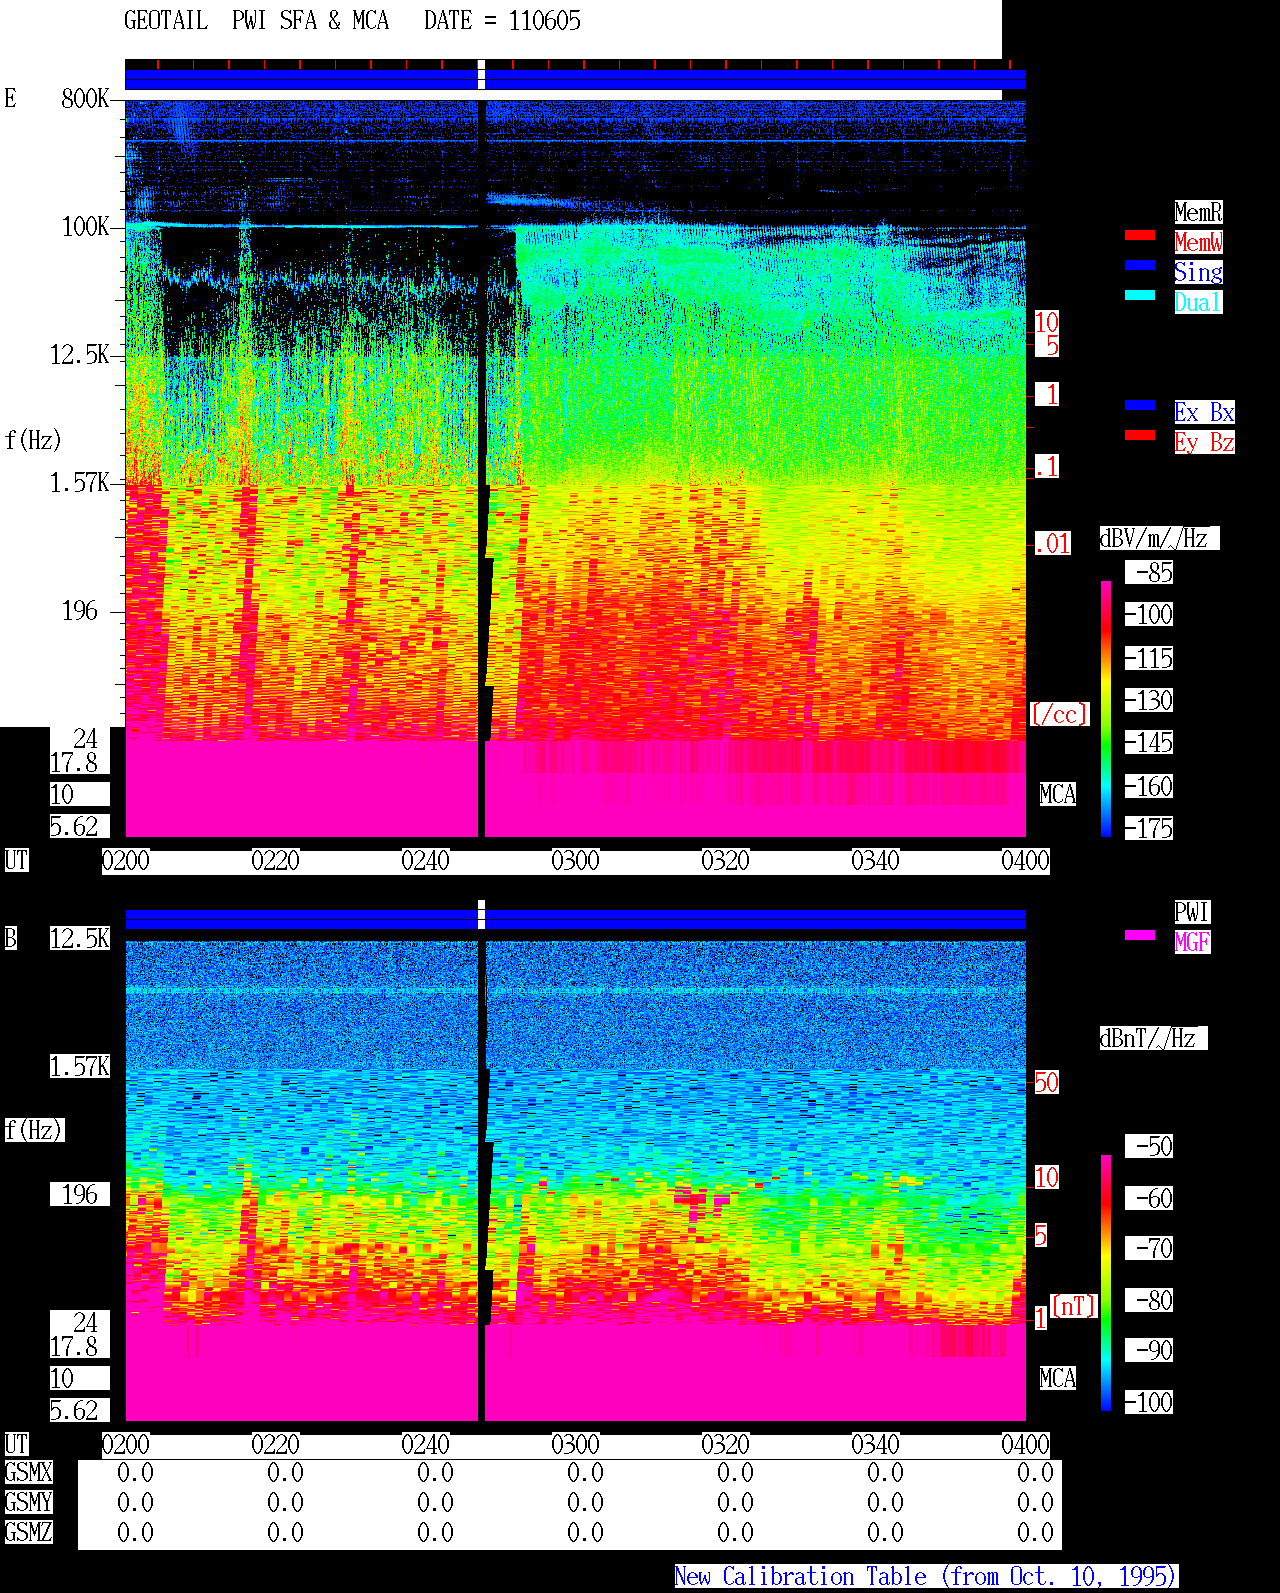The width and height of the screenshot is (1280, 1593).
Task: Click the white gap marker in top blue bar
Action: pyautogui.click(x=481, y=75)
